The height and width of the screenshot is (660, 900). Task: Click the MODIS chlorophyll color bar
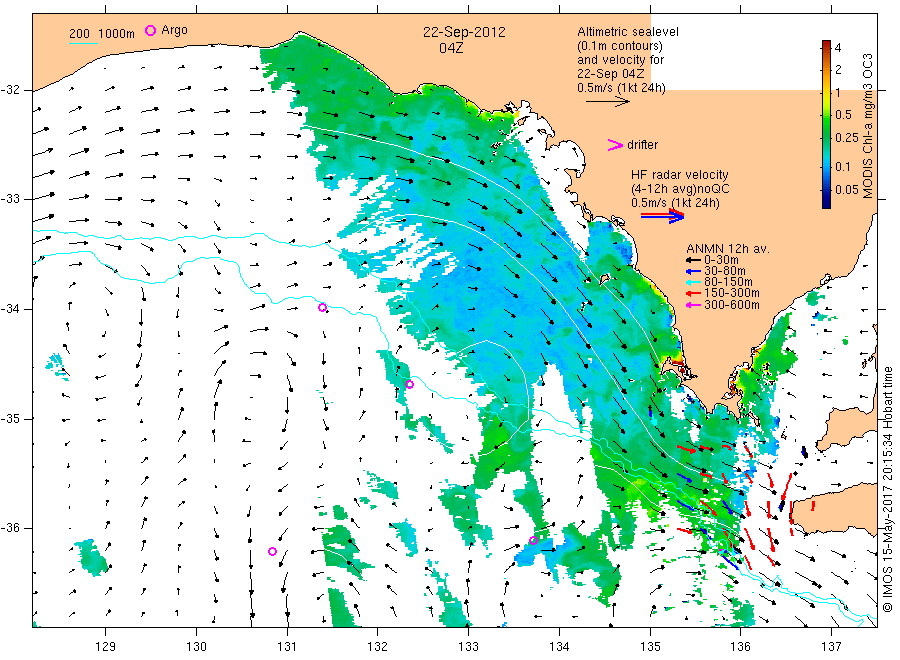tap(826, 124)
